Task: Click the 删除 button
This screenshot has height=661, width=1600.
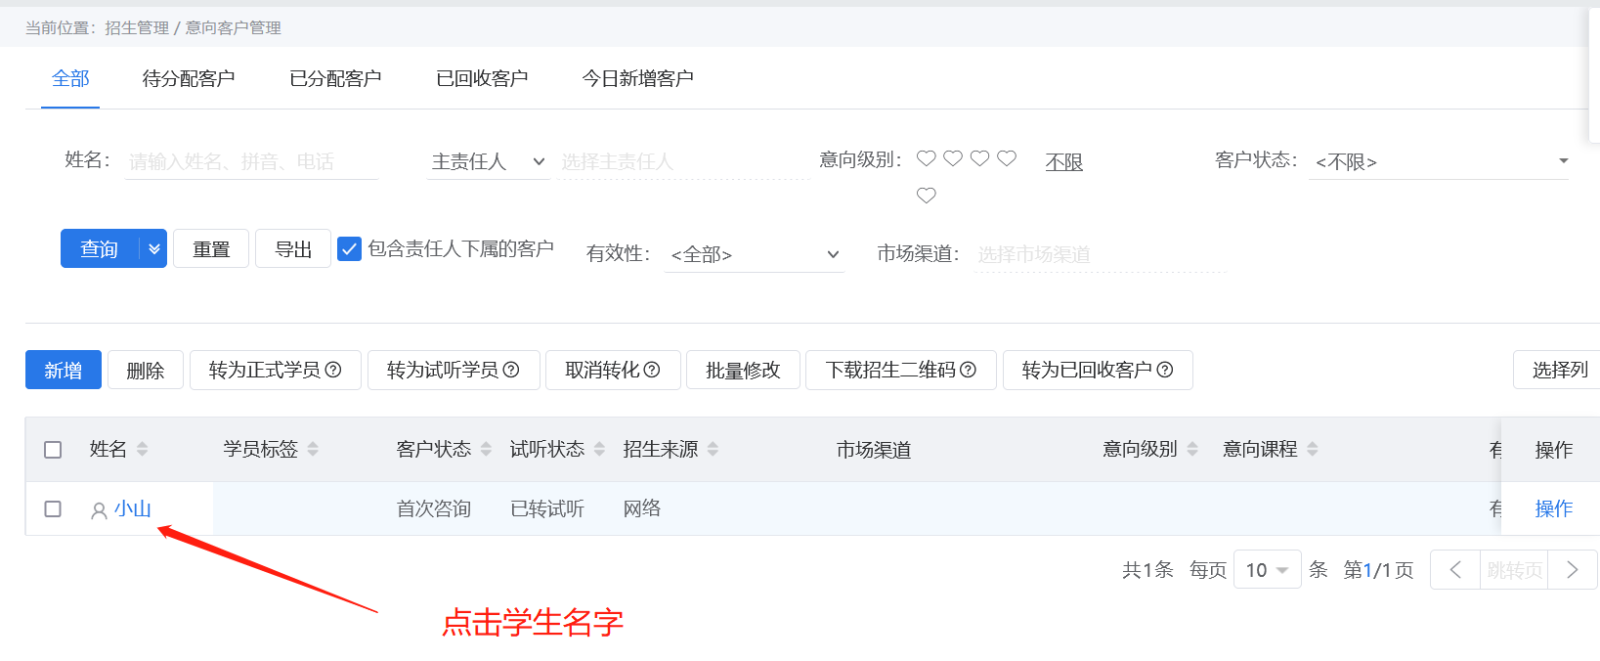Action: [145, 370]
